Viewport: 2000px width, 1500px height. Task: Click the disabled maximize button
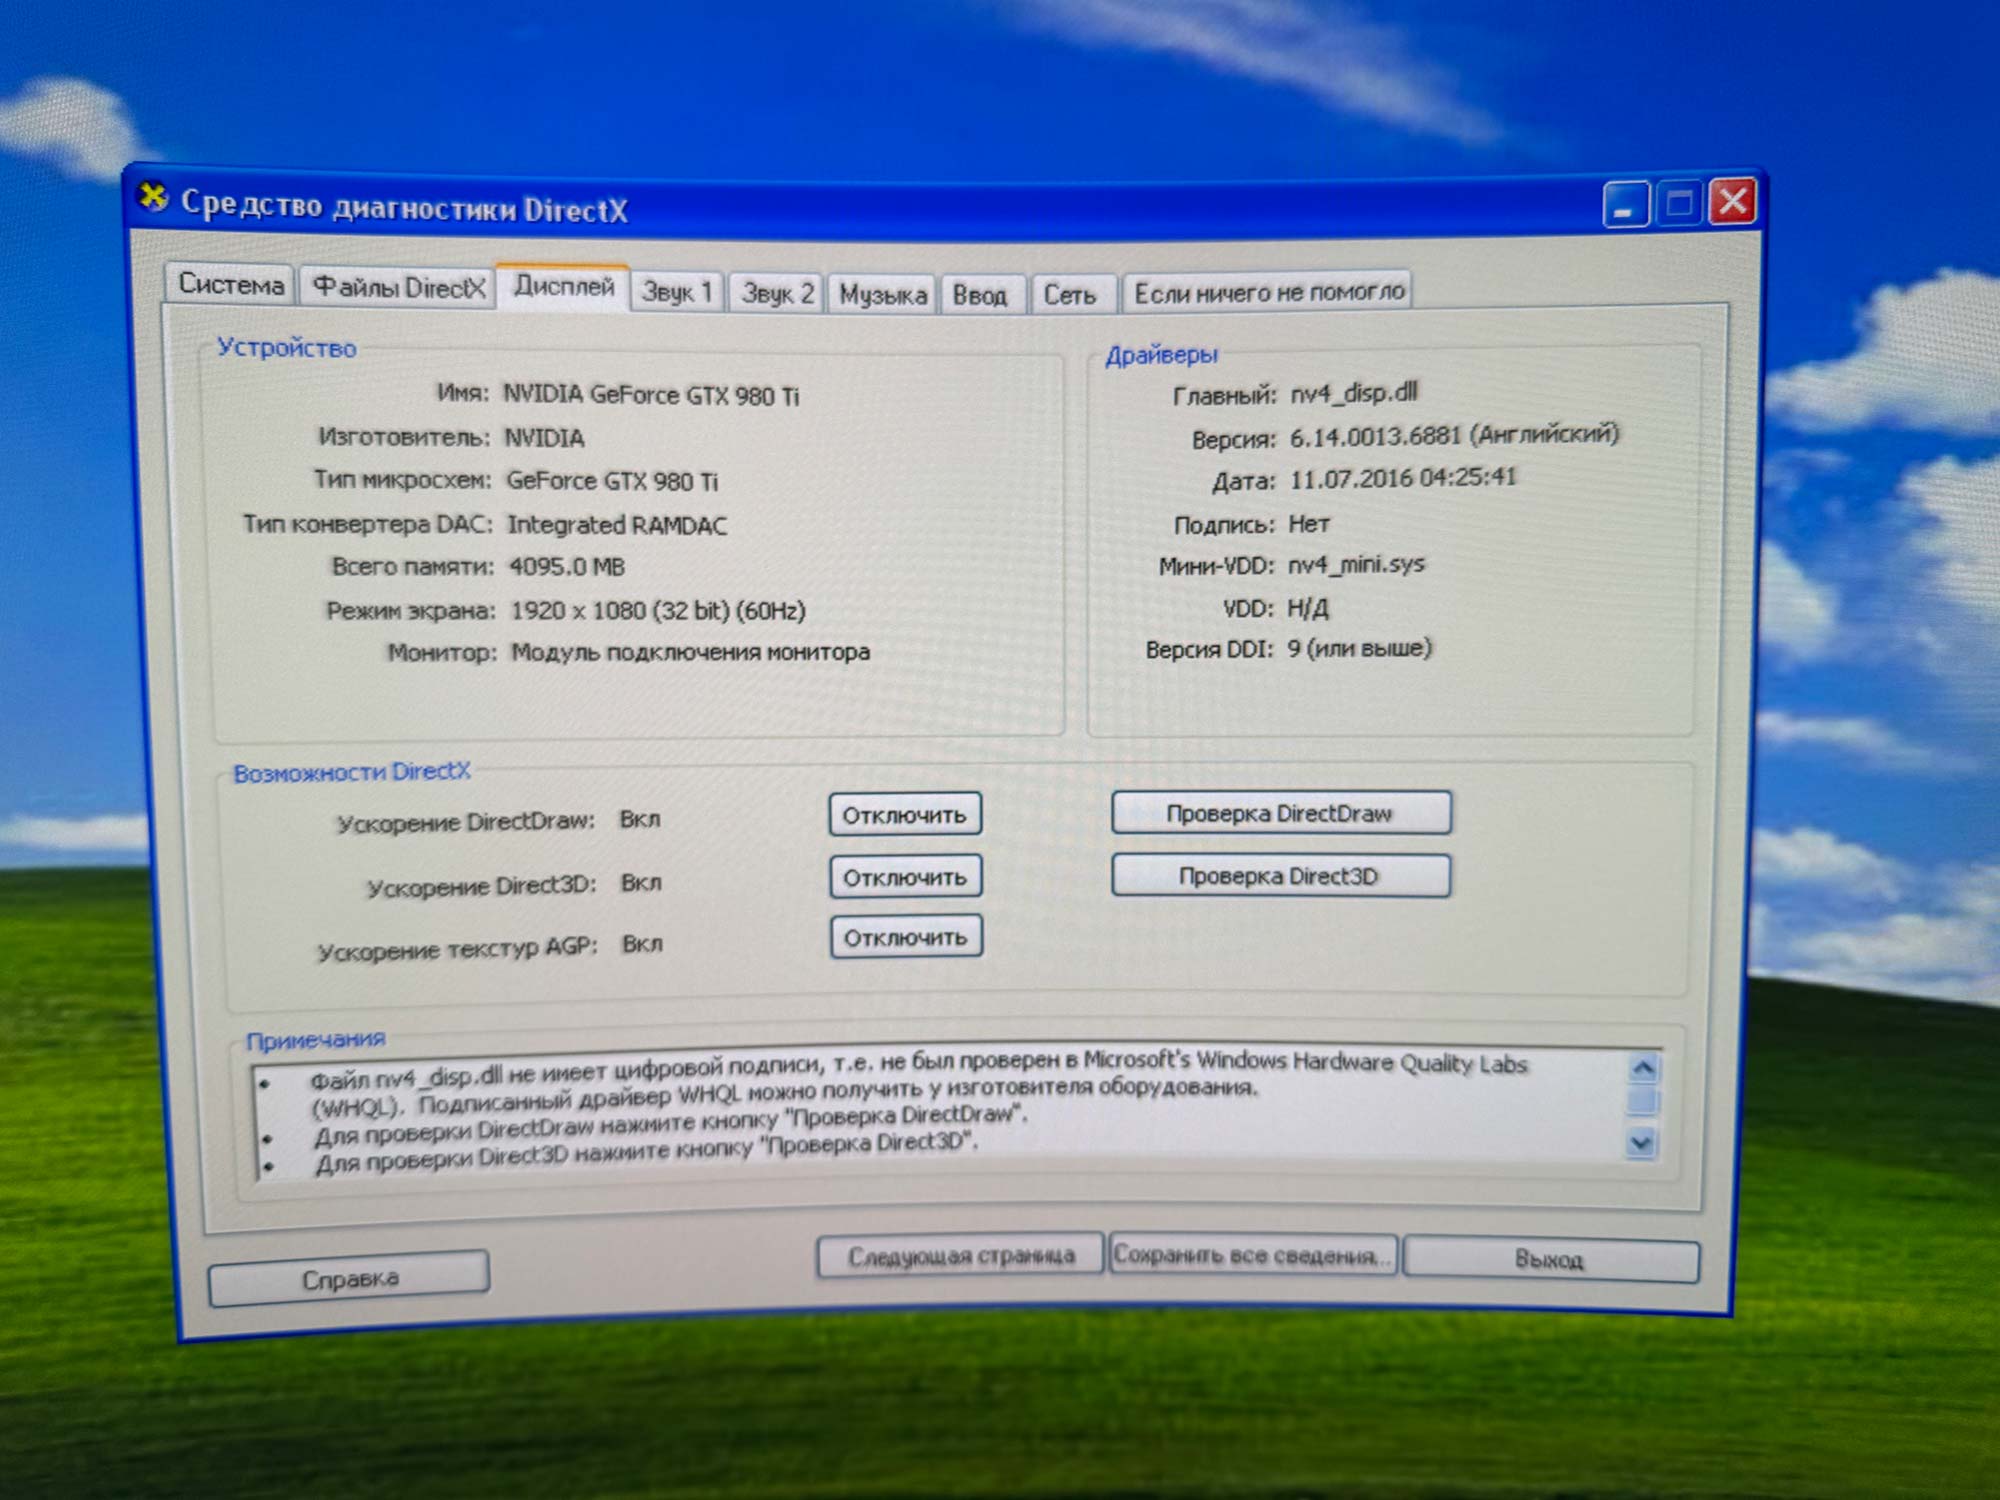coord(1679,204)
